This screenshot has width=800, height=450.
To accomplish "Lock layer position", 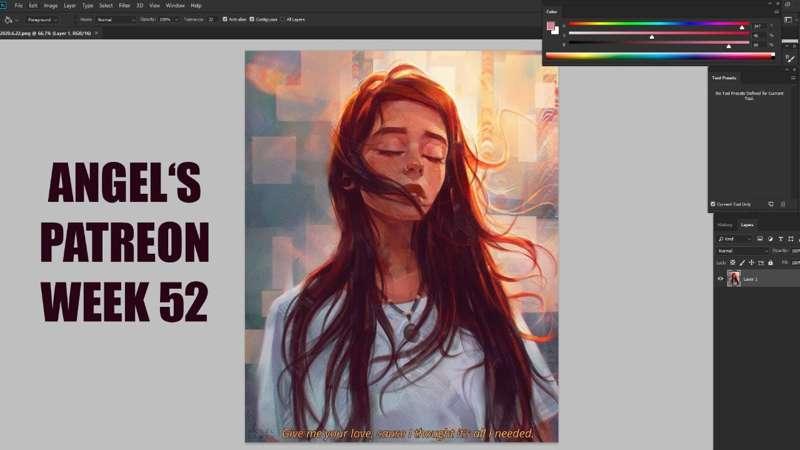I will tap(752, 263).
